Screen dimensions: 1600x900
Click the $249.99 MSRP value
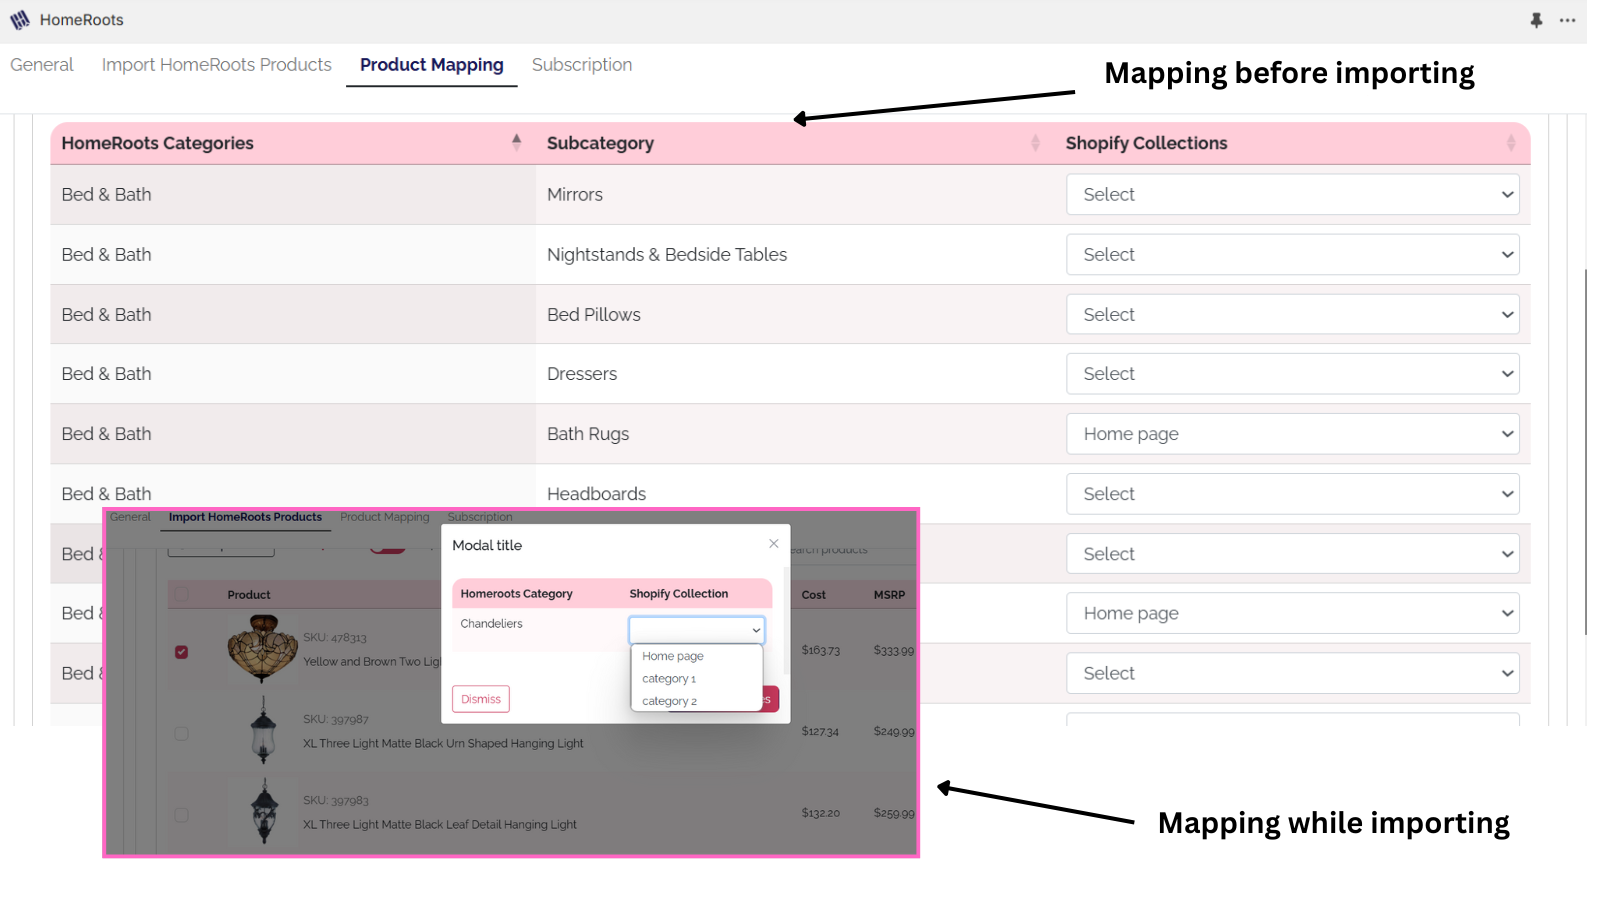(894, 732)
